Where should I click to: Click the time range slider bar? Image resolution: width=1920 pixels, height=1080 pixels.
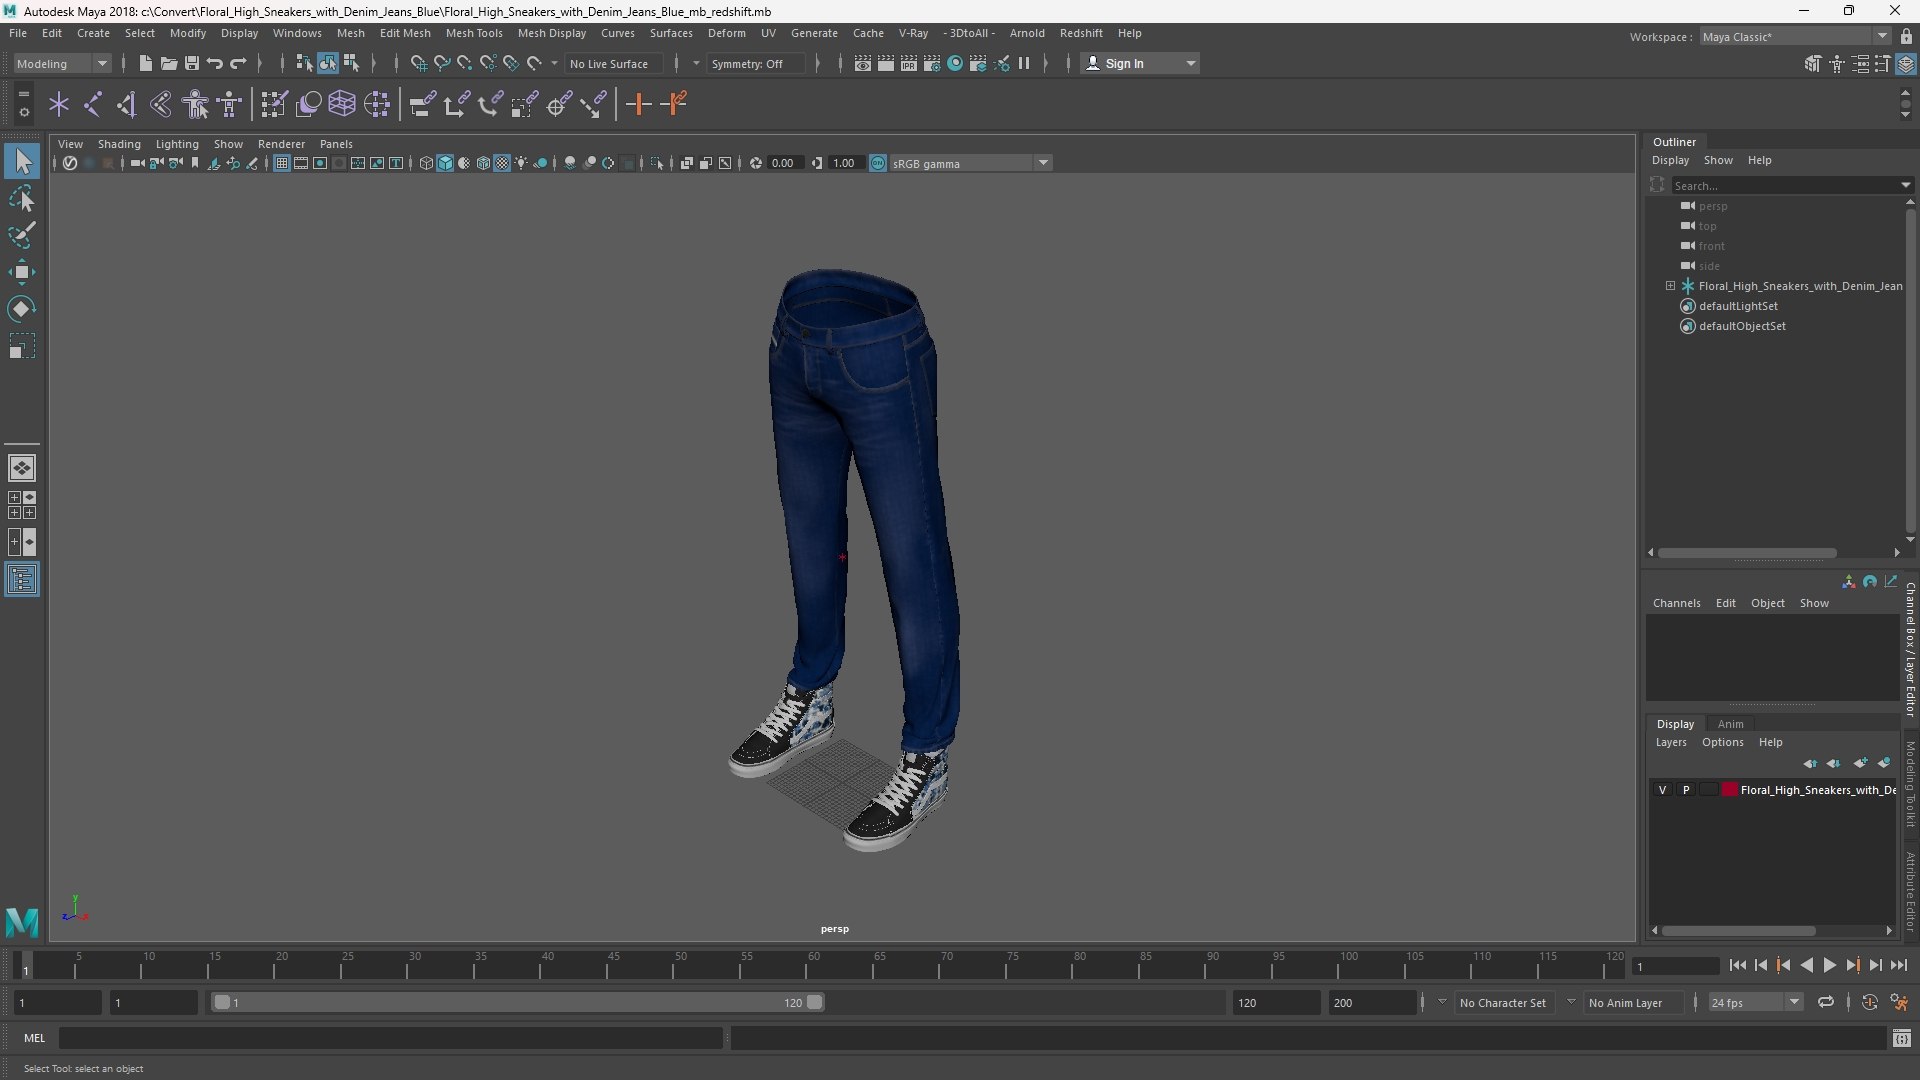517,1002
